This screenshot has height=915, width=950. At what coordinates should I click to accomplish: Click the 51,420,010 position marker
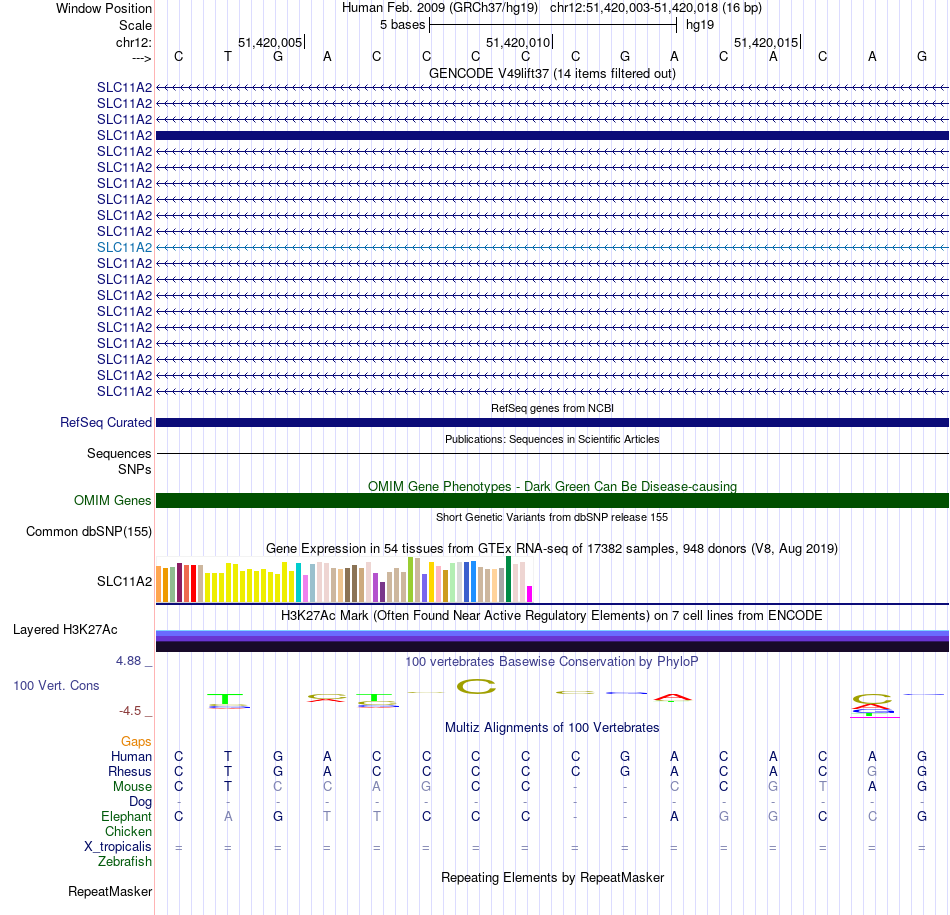point(519,42)
